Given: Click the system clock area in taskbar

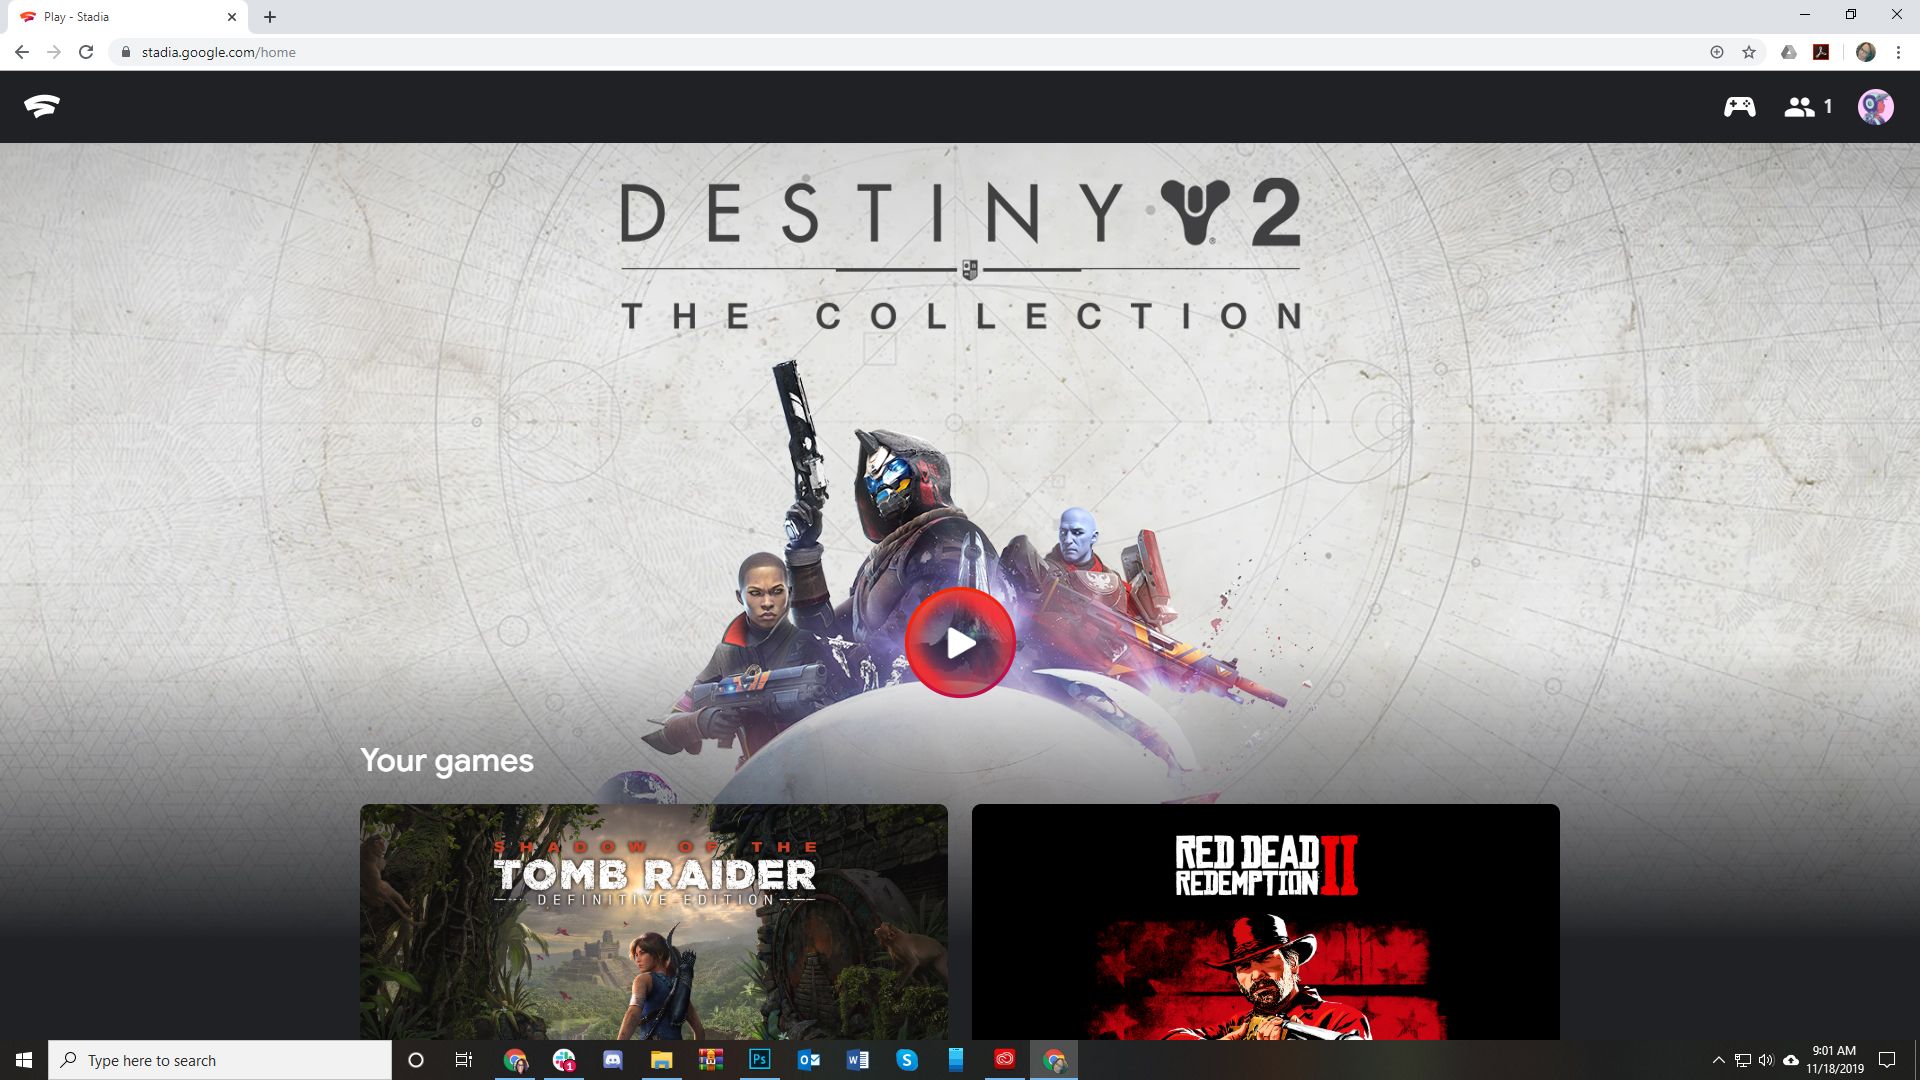Looking at the screenshot, I should tap(1836, 1059).
